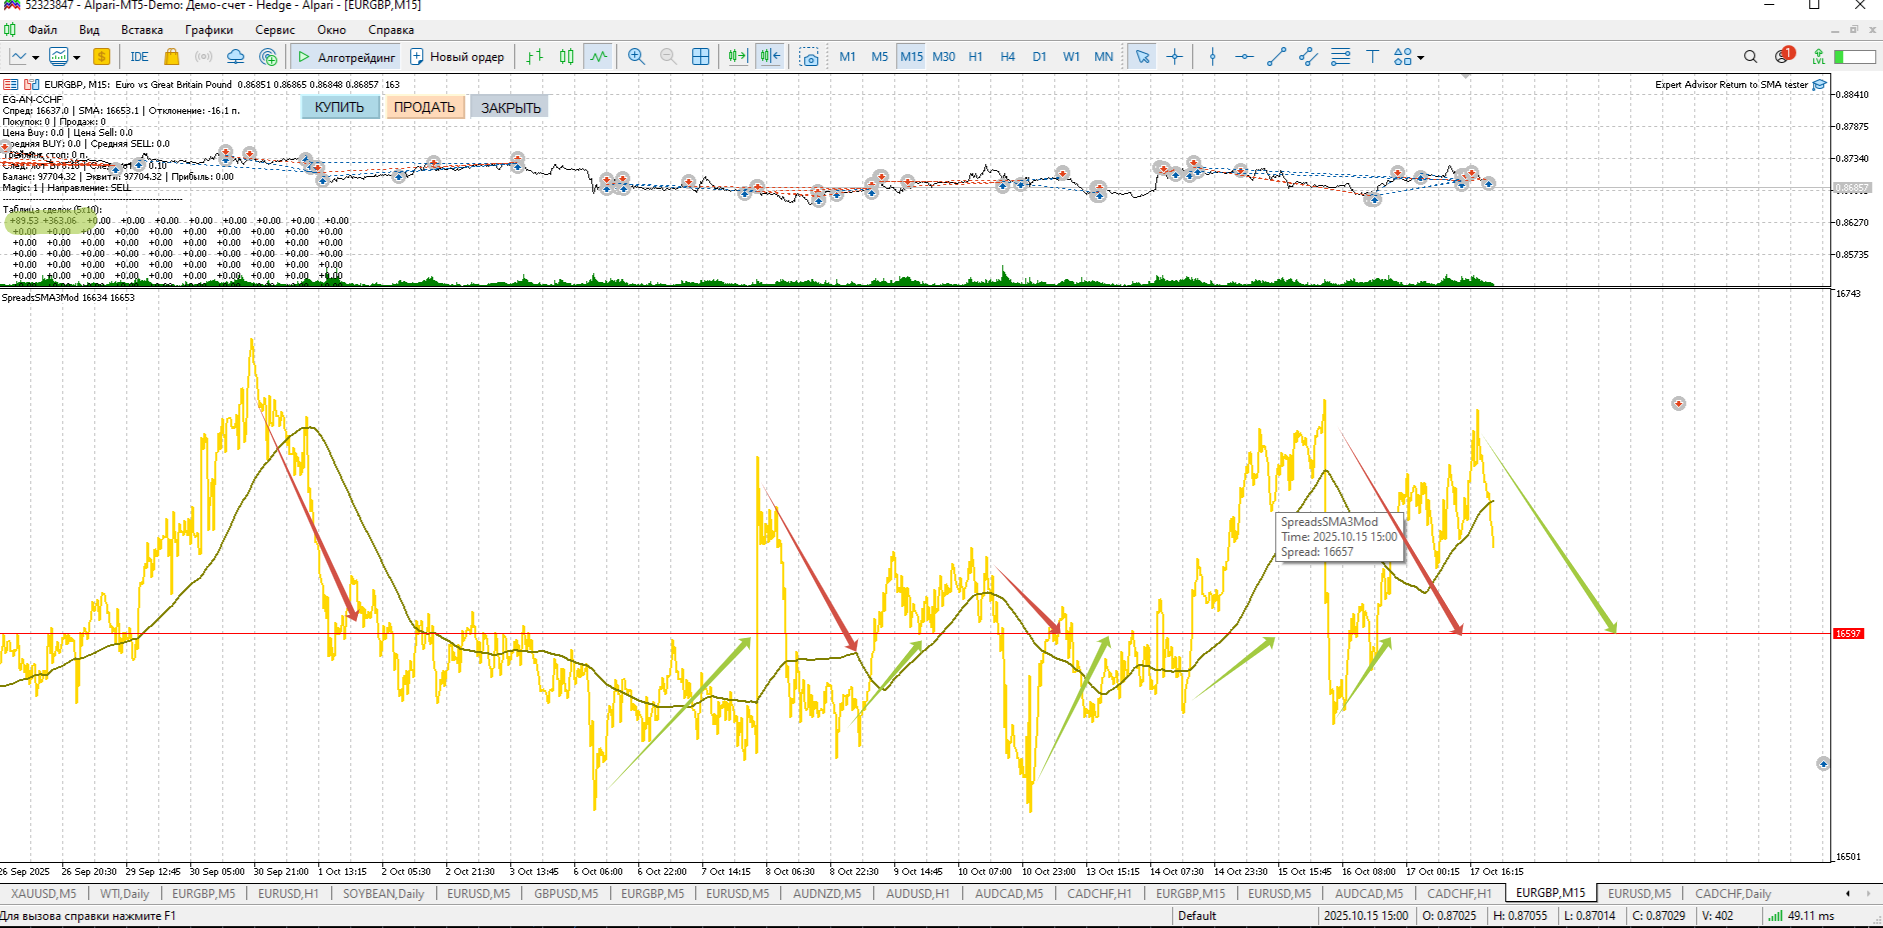Open the Вставка menu
This screenshot has width=1883, height=928.
(142, 30)
